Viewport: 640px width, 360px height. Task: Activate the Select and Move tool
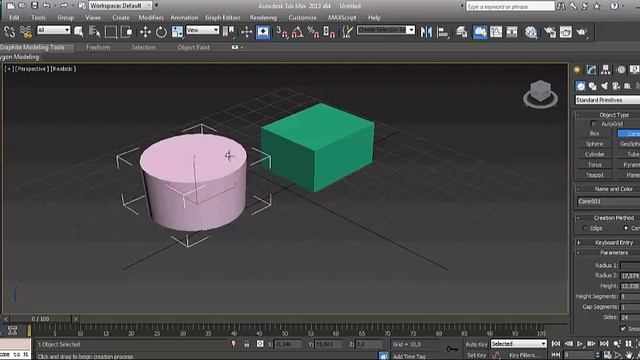tap(145, 32)
